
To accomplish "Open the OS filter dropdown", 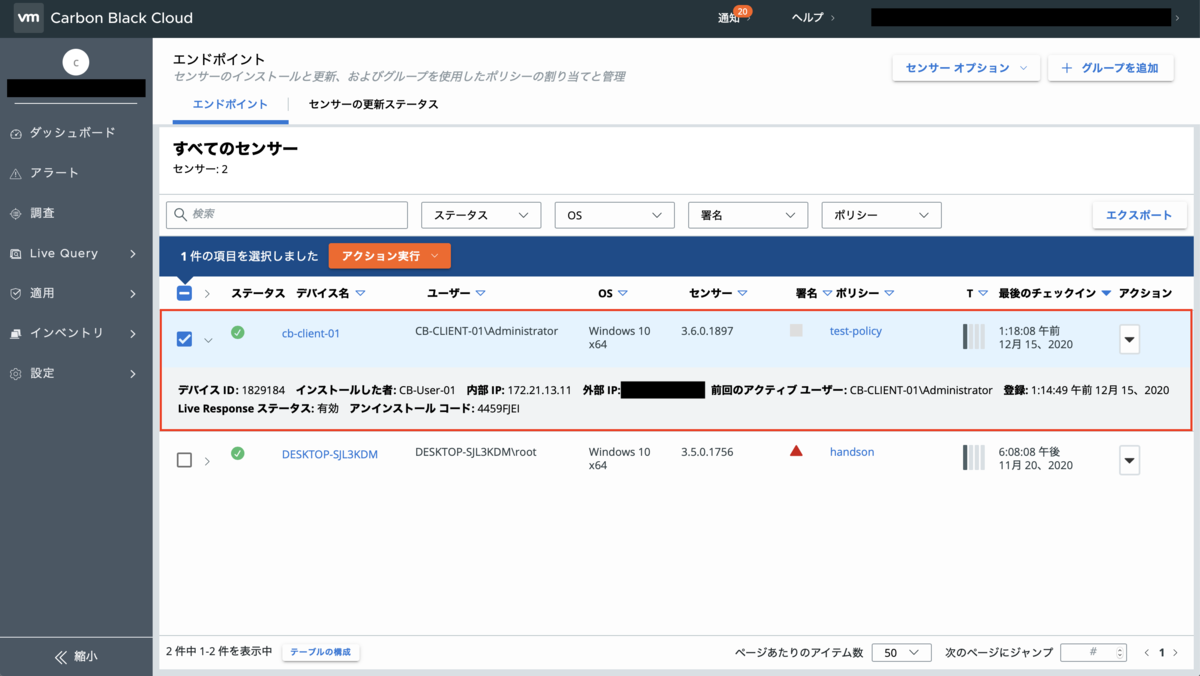I will [x=615, y=215].
